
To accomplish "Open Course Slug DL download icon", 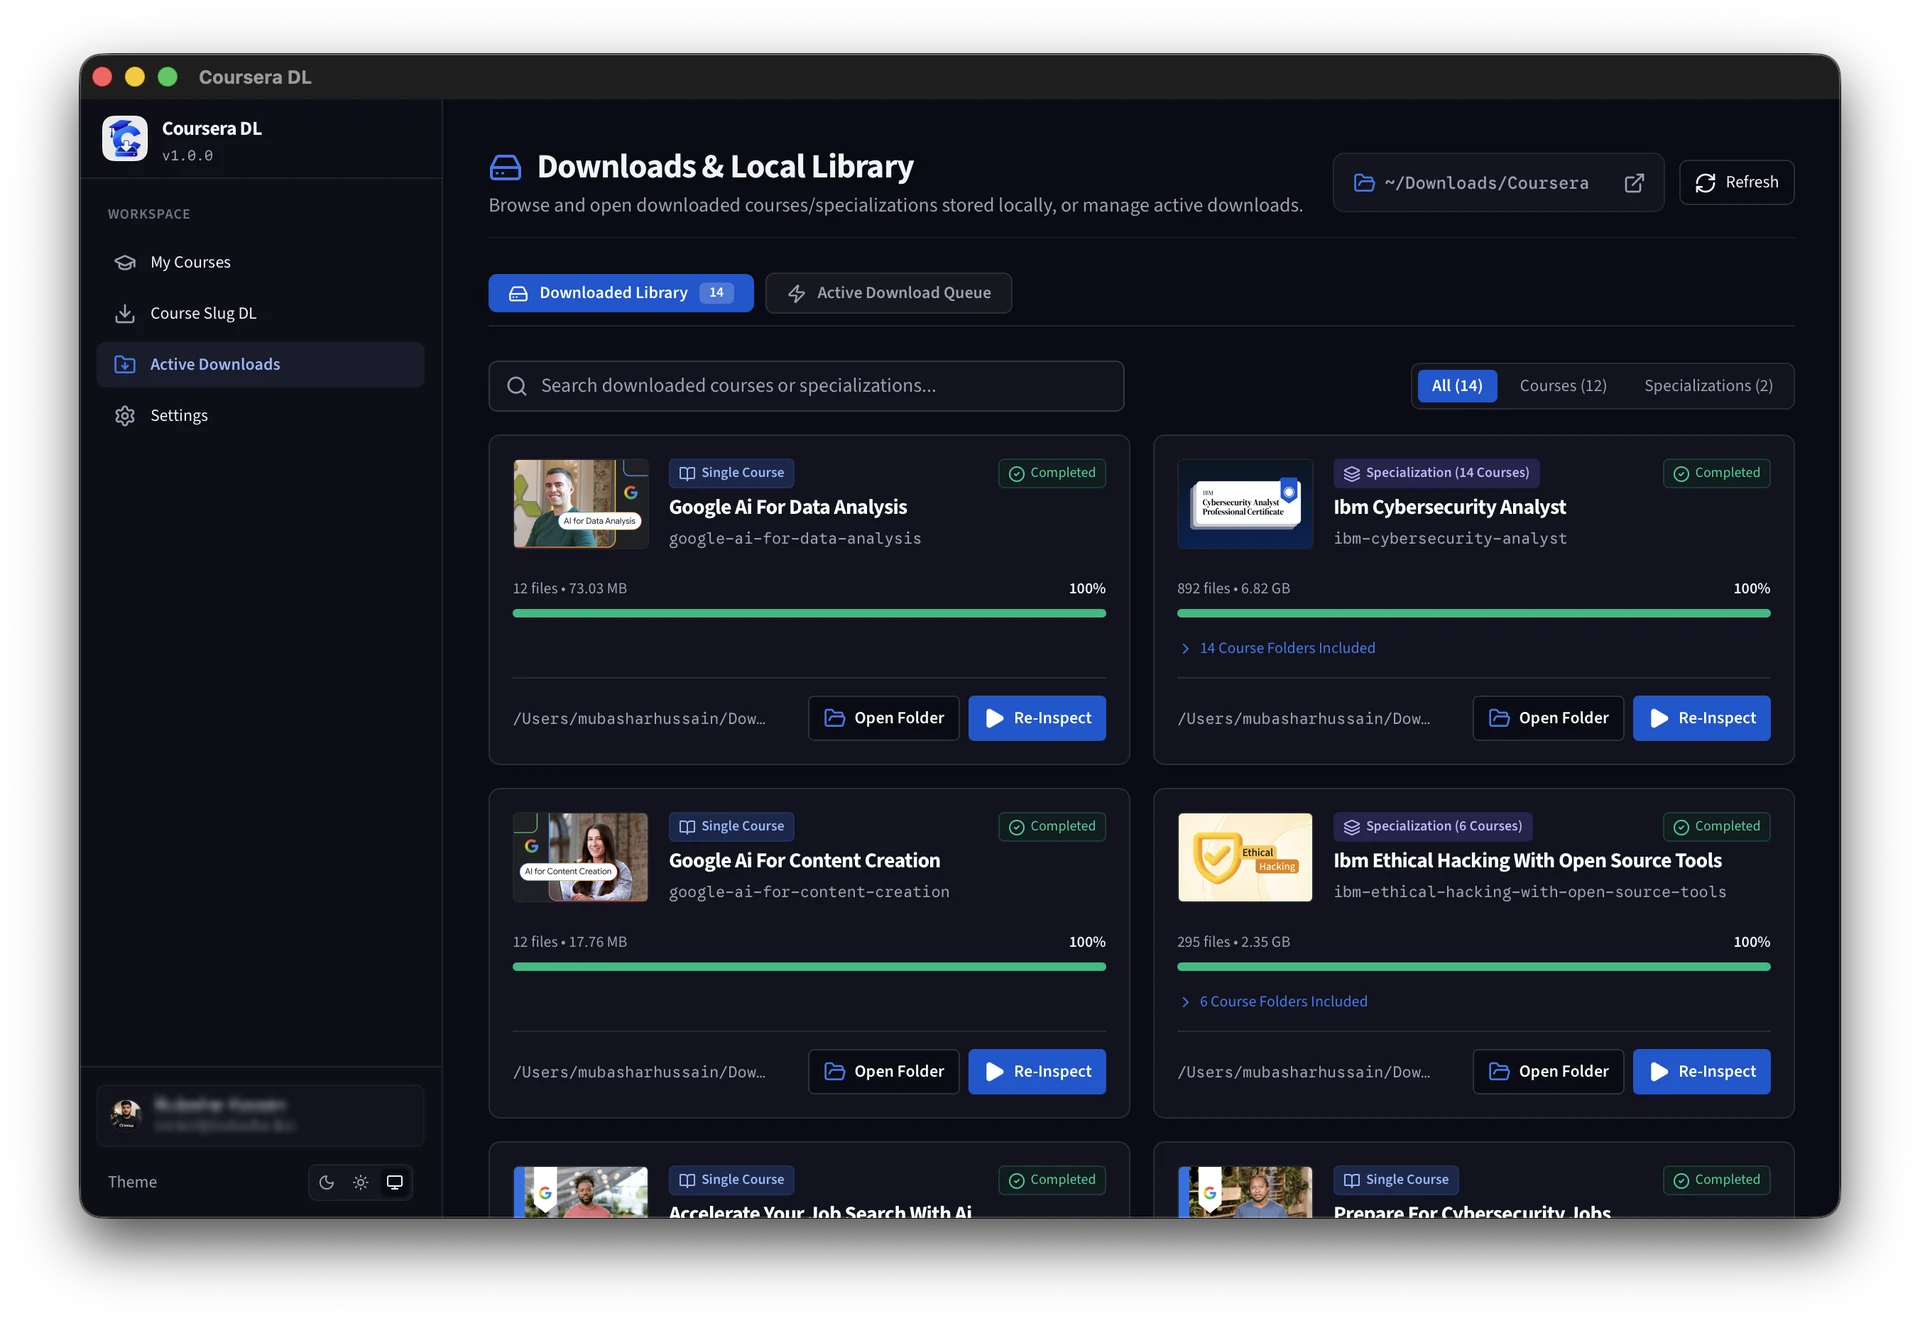I will 125,314.
